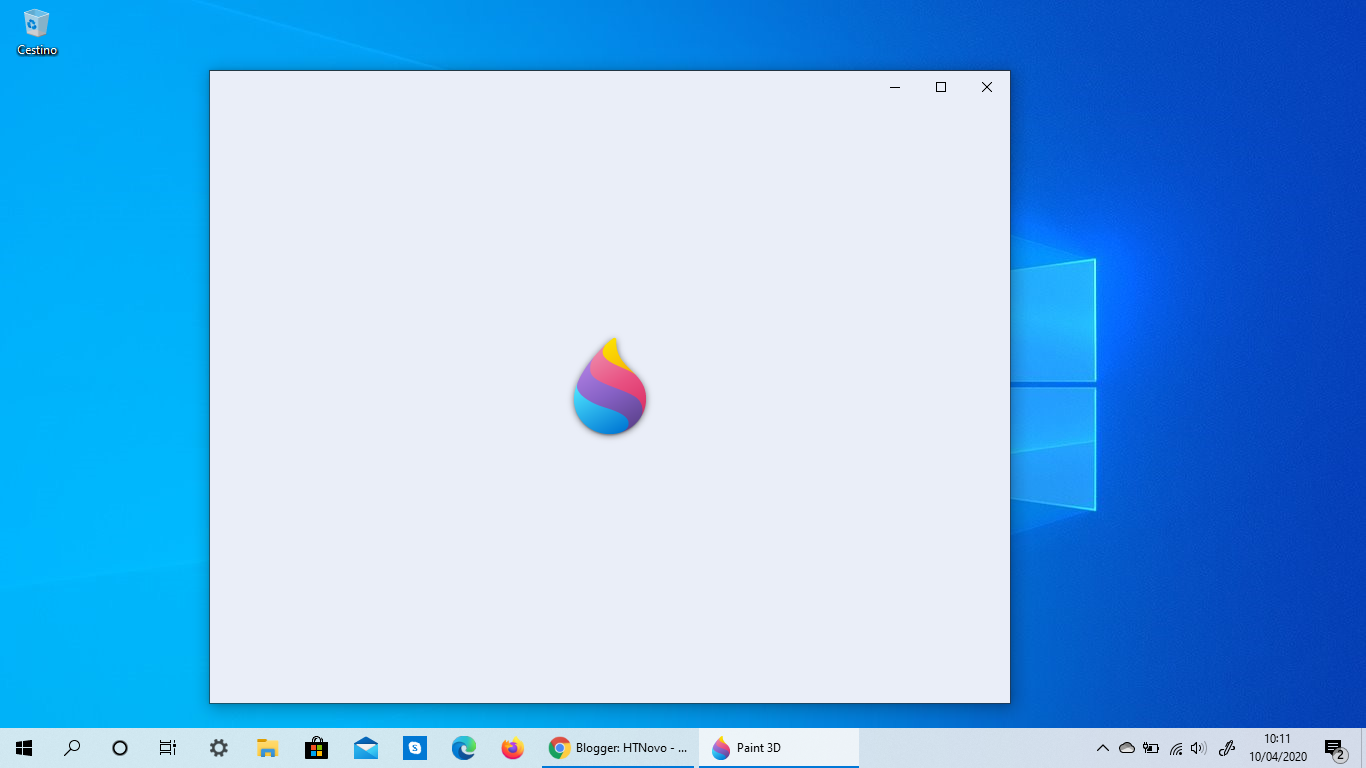The height and width of the screenshot is (768, 1366).
Task: Check battery status in system tray
Action: coord(1151,748)
